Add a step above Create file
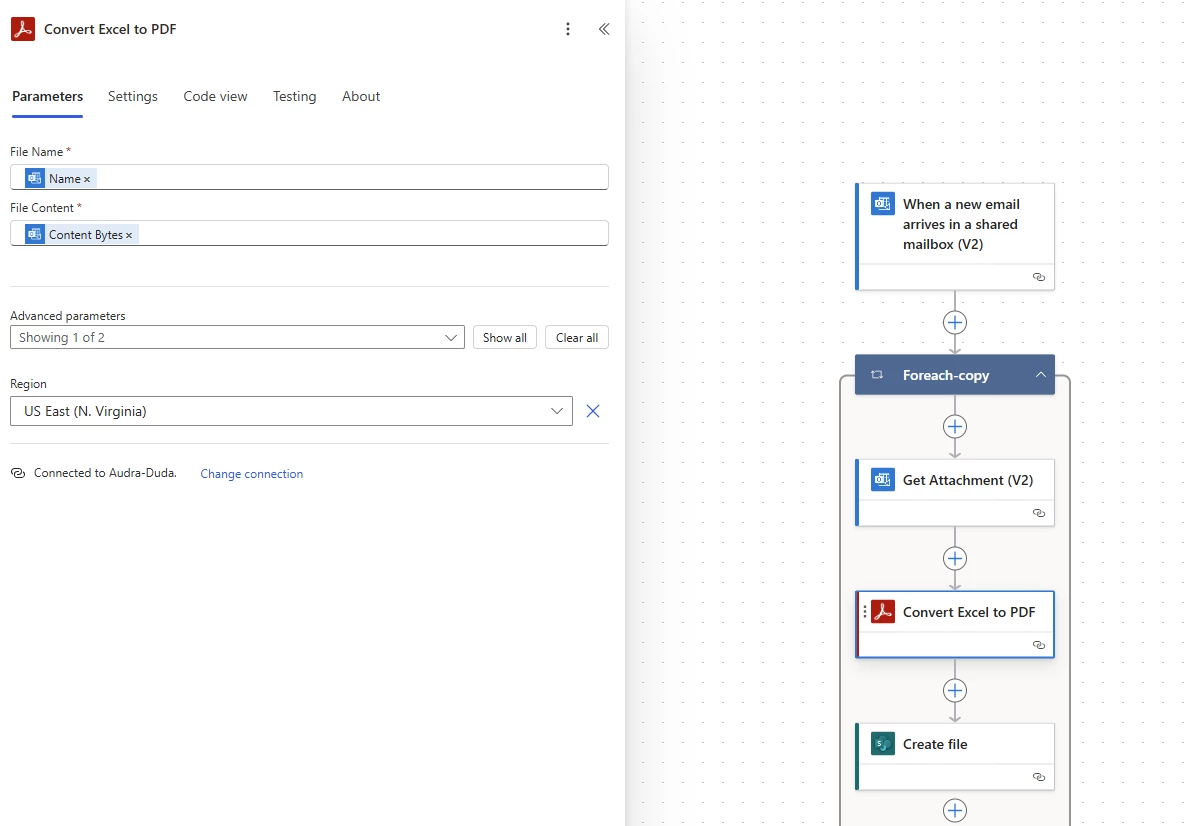Viewport: 1199px width, 826px height. (954, 691)
